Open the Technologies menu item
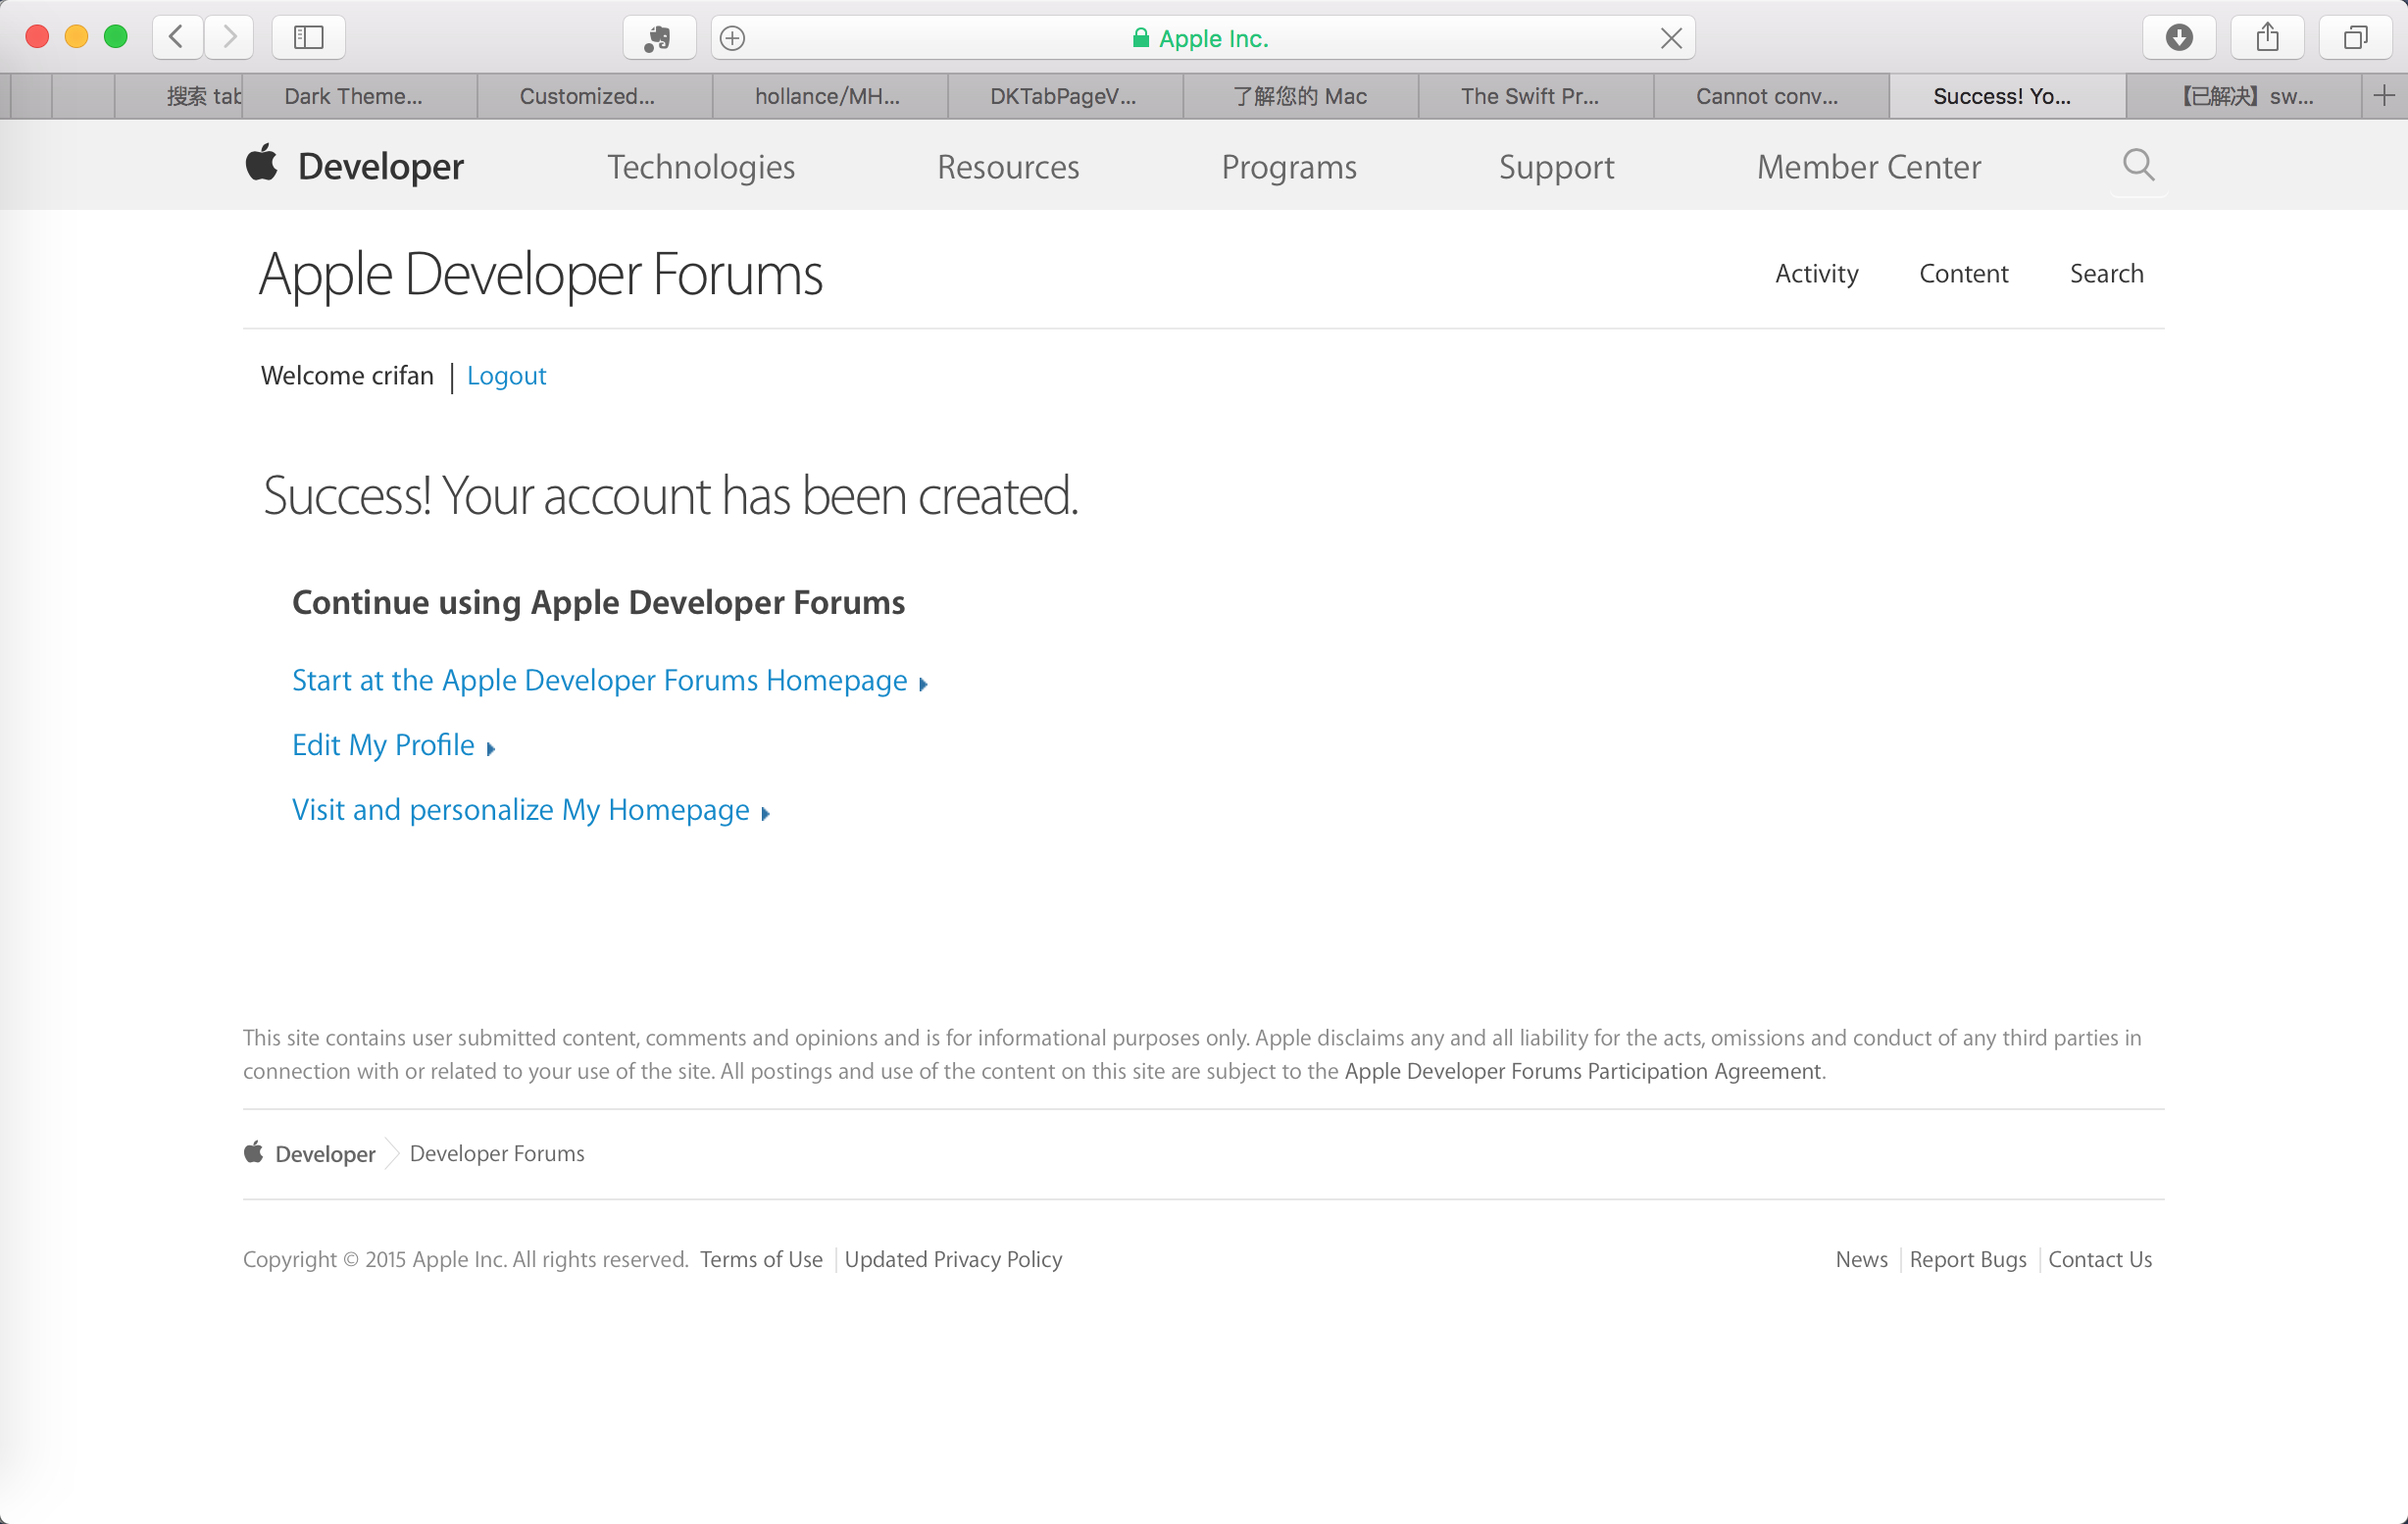The image size is (2408, 1524). coord(701,167)
